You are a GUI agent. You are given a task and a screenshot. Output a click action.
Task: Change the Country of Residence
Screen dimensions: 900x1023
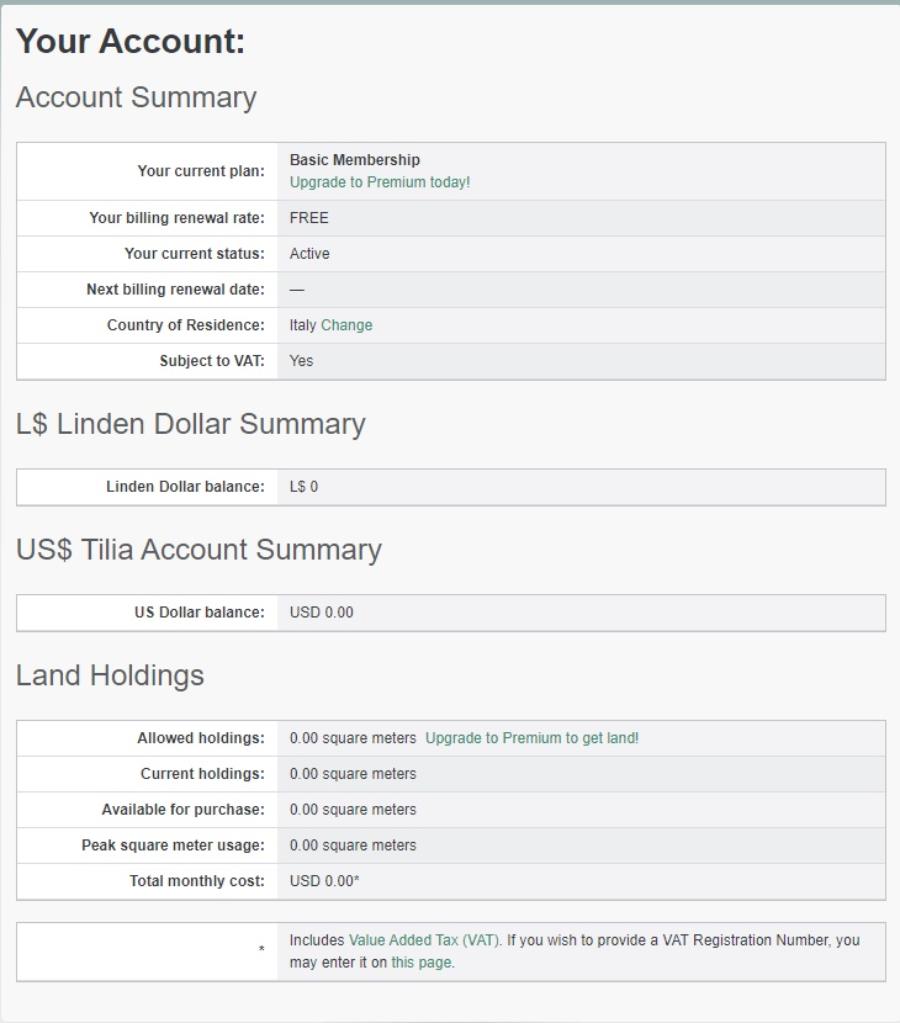(347, 325)
